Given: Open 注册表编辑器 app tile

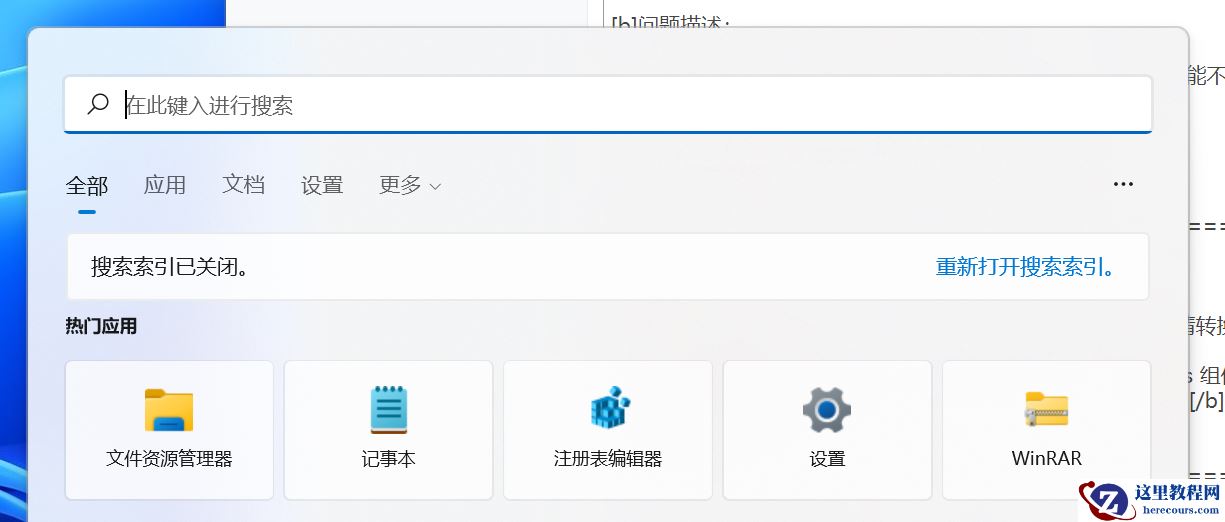Looking at the screenshot, I should (608, 430).
